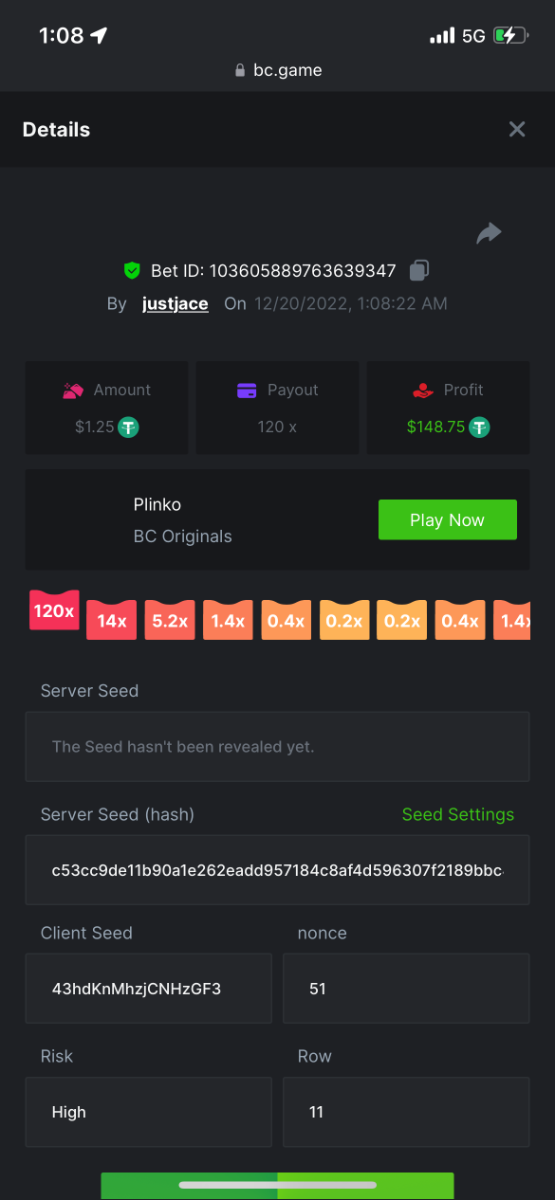
Task: Click the Client Seed field
Action: tap(148, 988)
